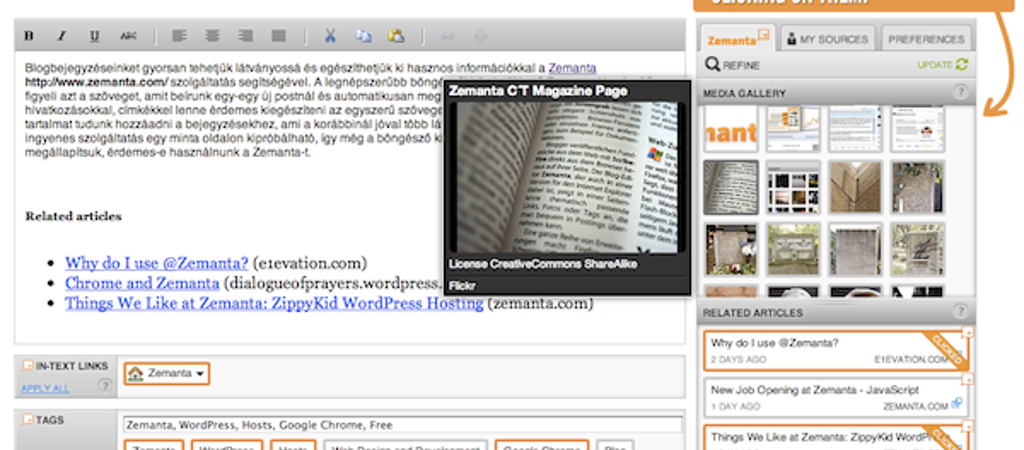Switch to the Zemanta tab
Image resolution: width=1024 pixels, height=450 pixels.
click(737, 39)
